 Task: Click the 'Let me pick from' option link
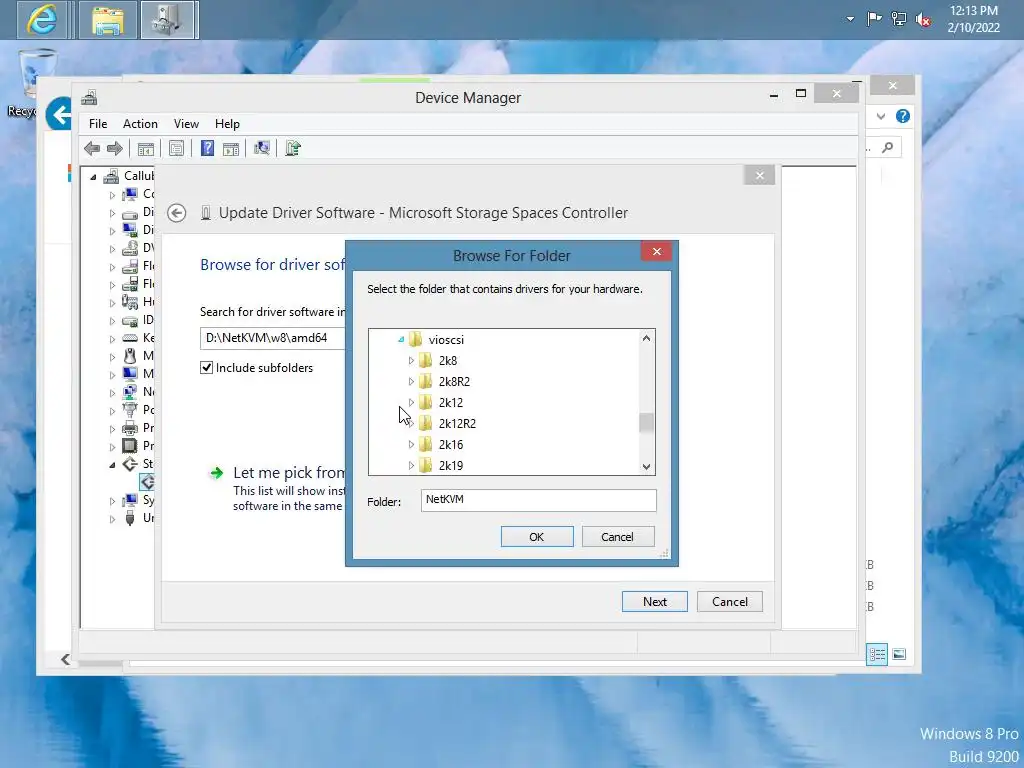tap(289, 473)
